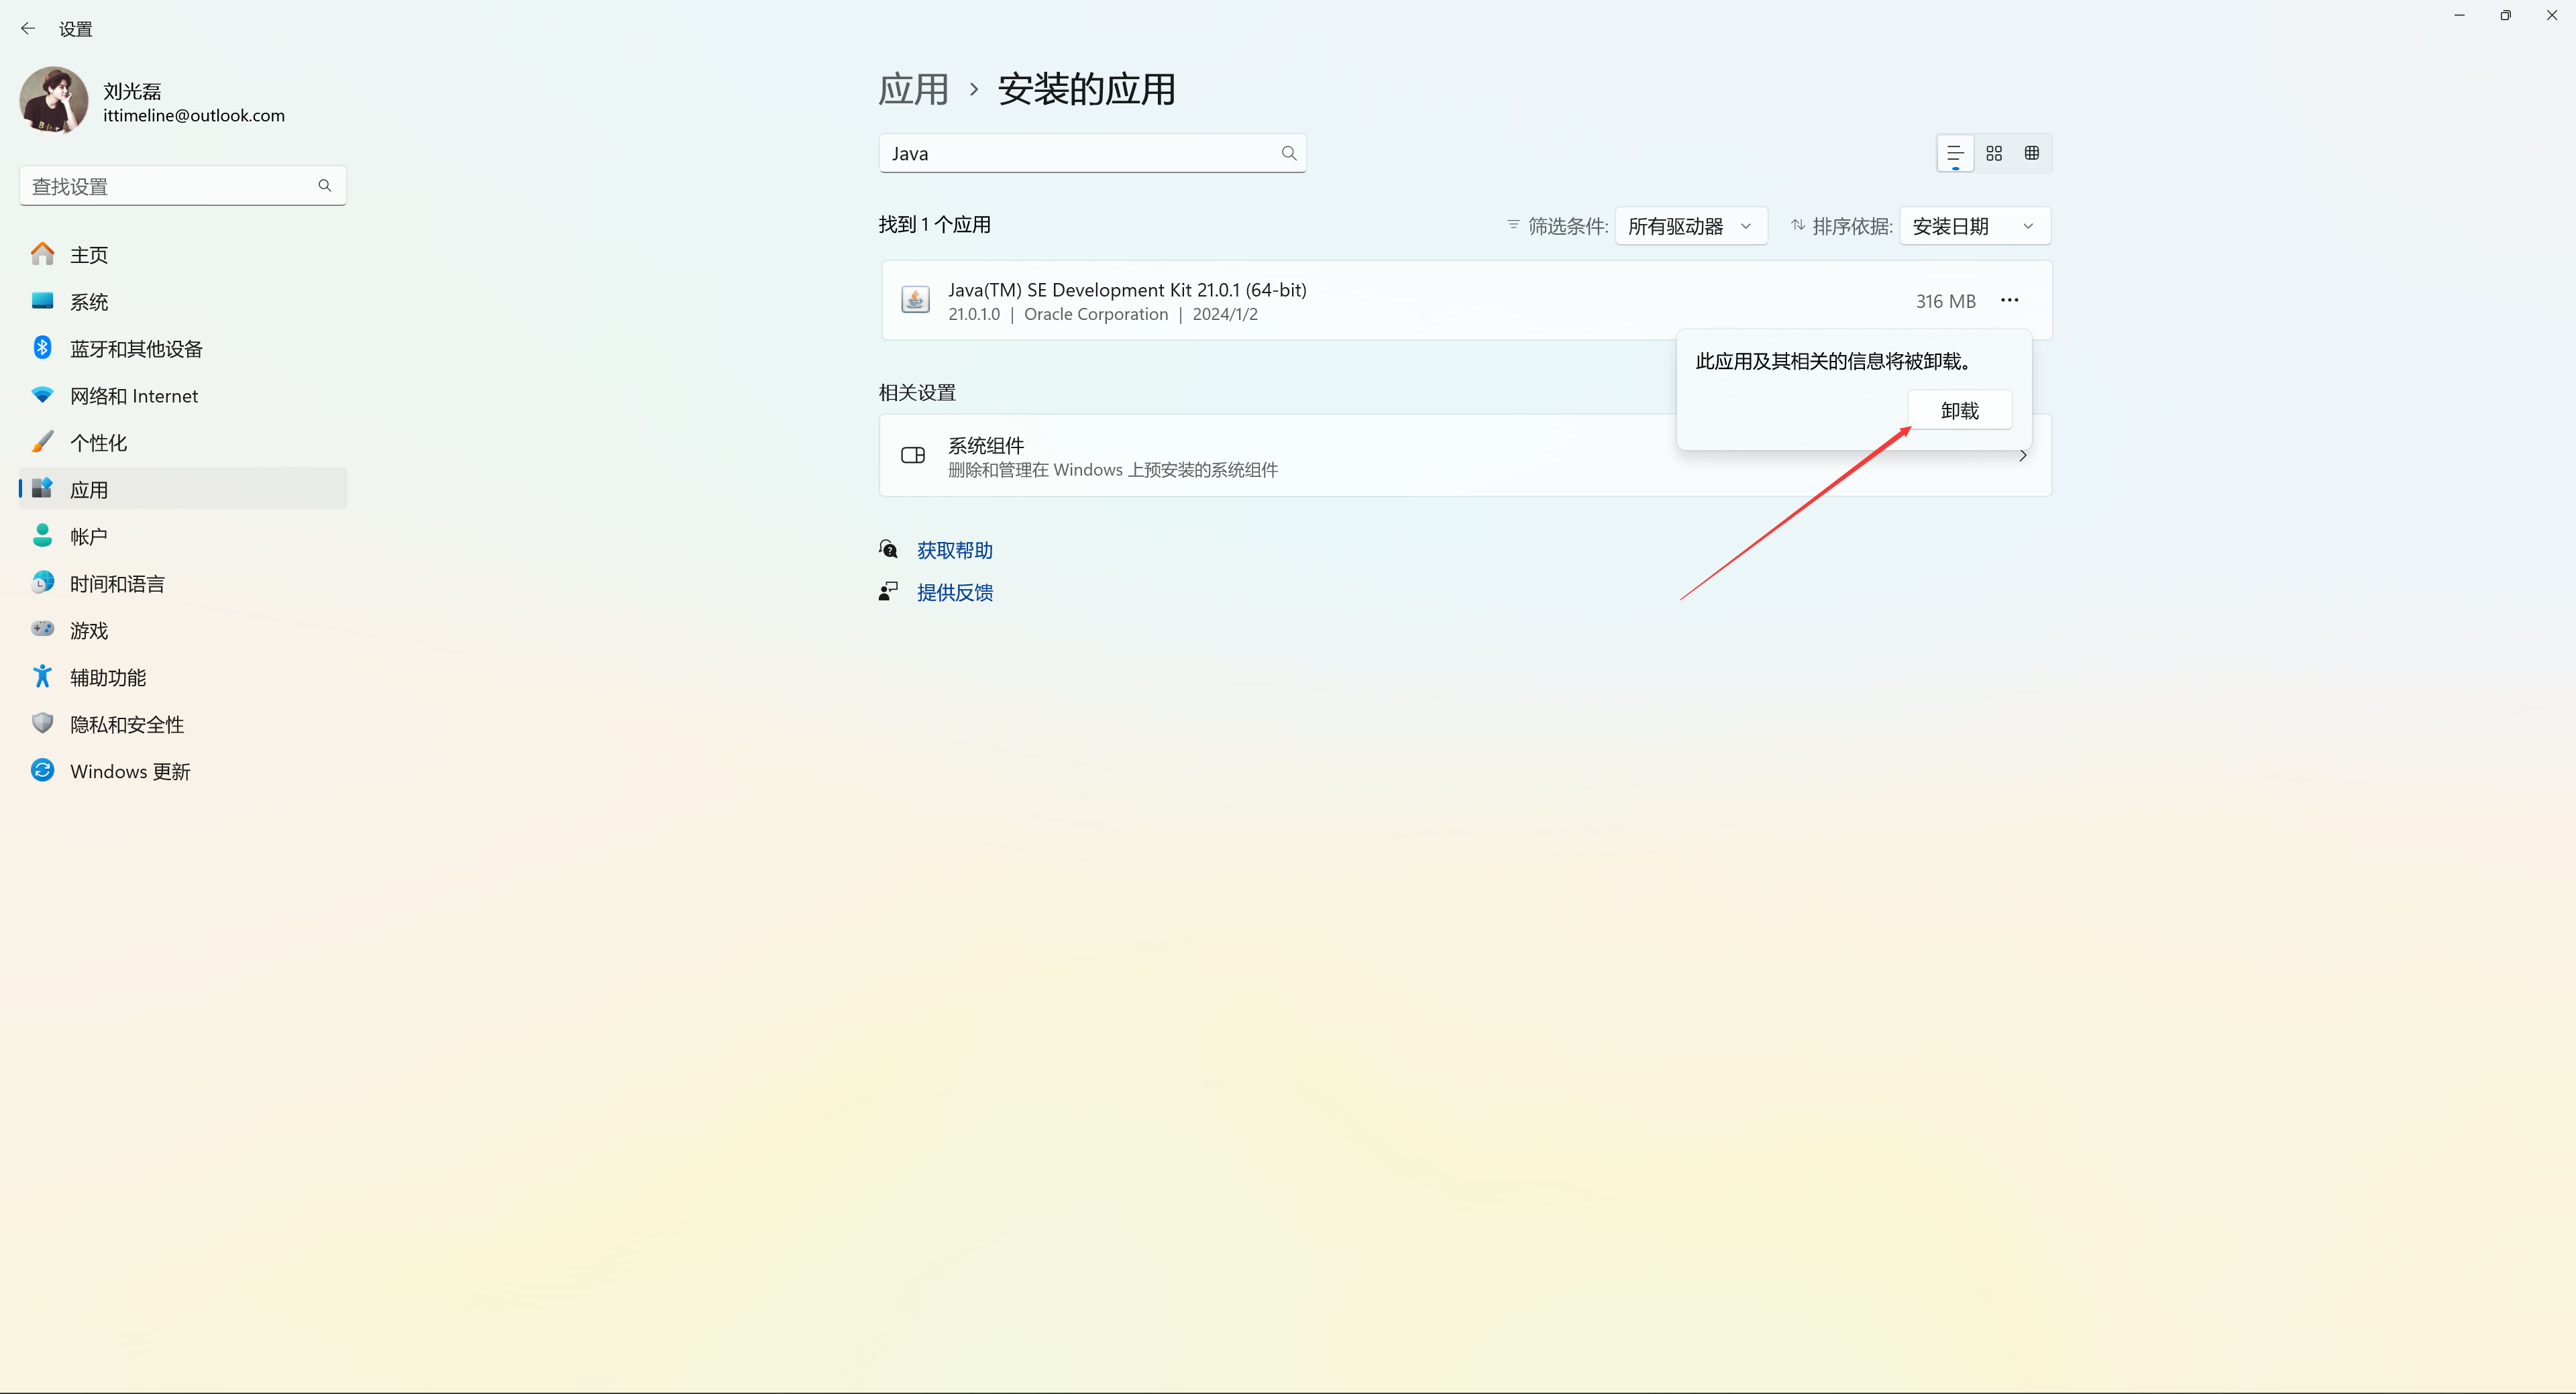Click the 卸载 confirm button
This screenshot has height=1394, width=2576.
coord(1960,410)
